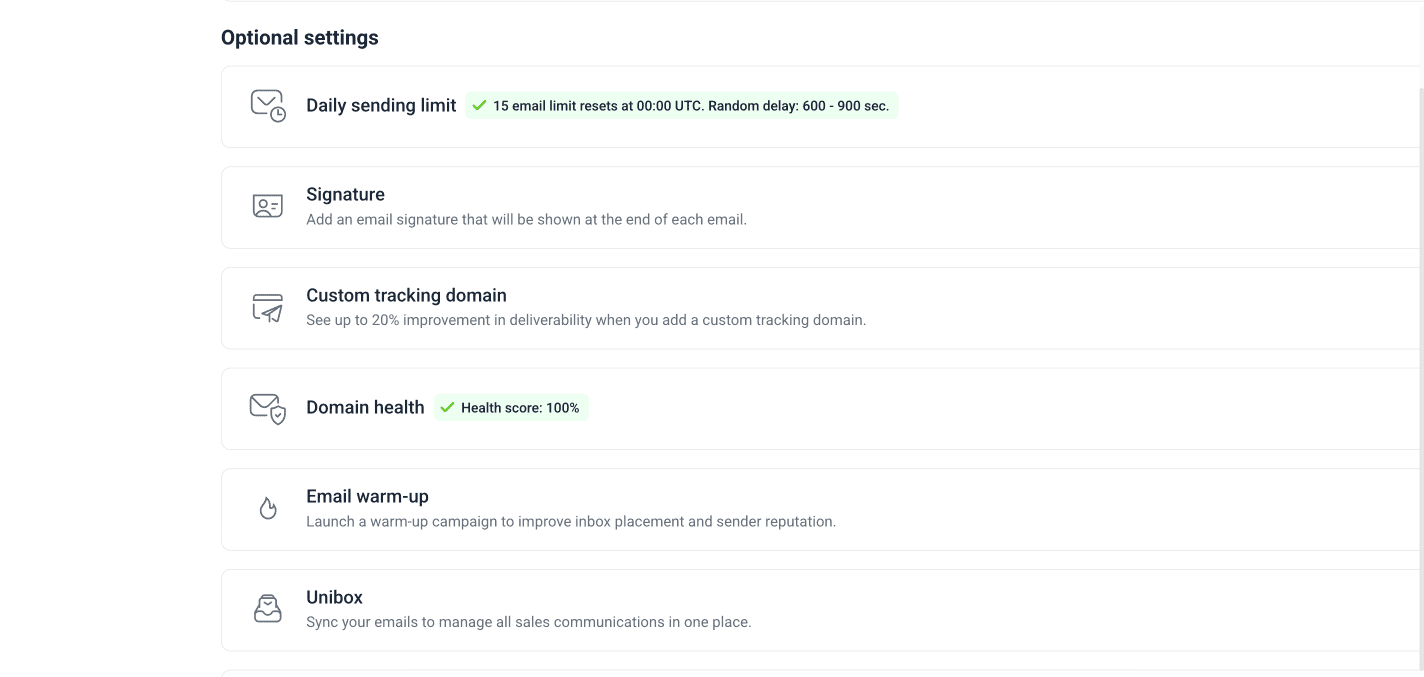1424x677 pixels.
Task: Click the Custom tracking domain icon
Action: (267, 308)
